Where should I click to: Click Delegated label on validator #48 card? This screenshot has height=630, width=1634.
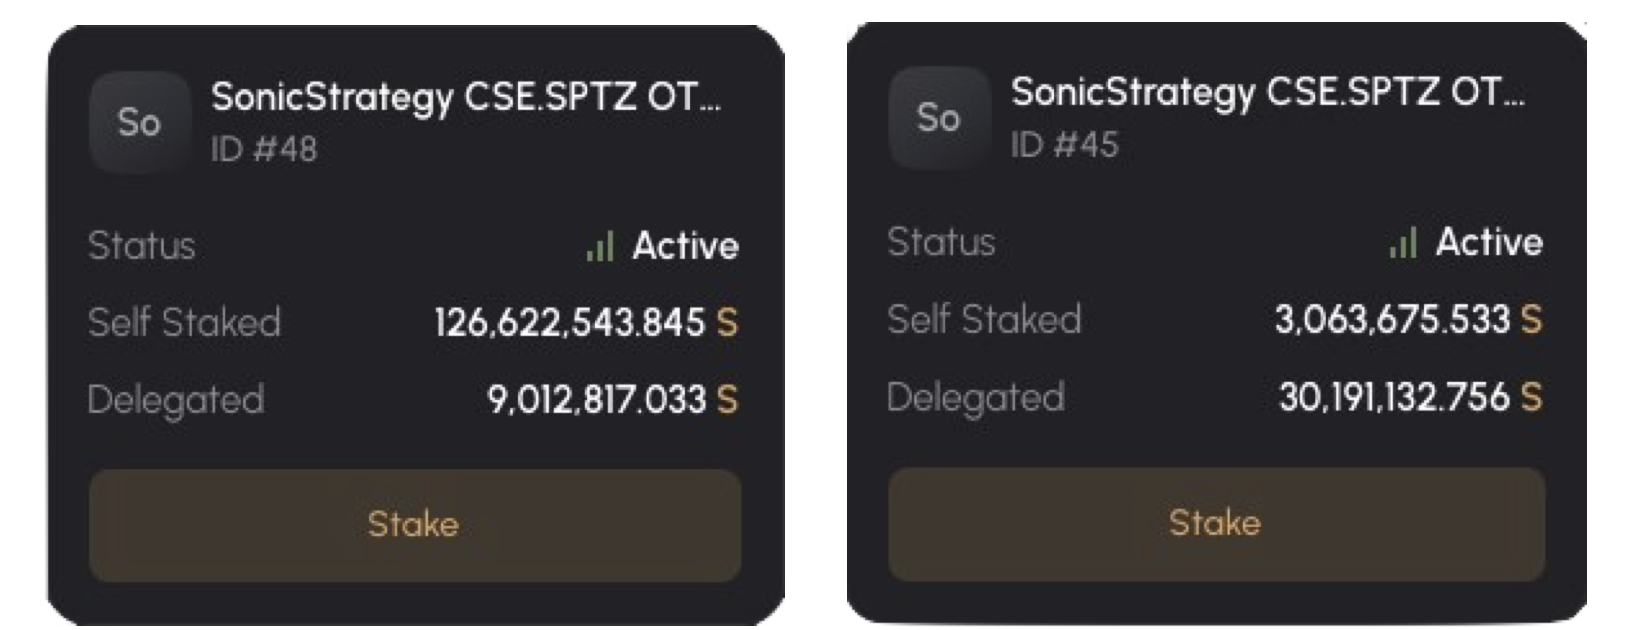[176, 400]
